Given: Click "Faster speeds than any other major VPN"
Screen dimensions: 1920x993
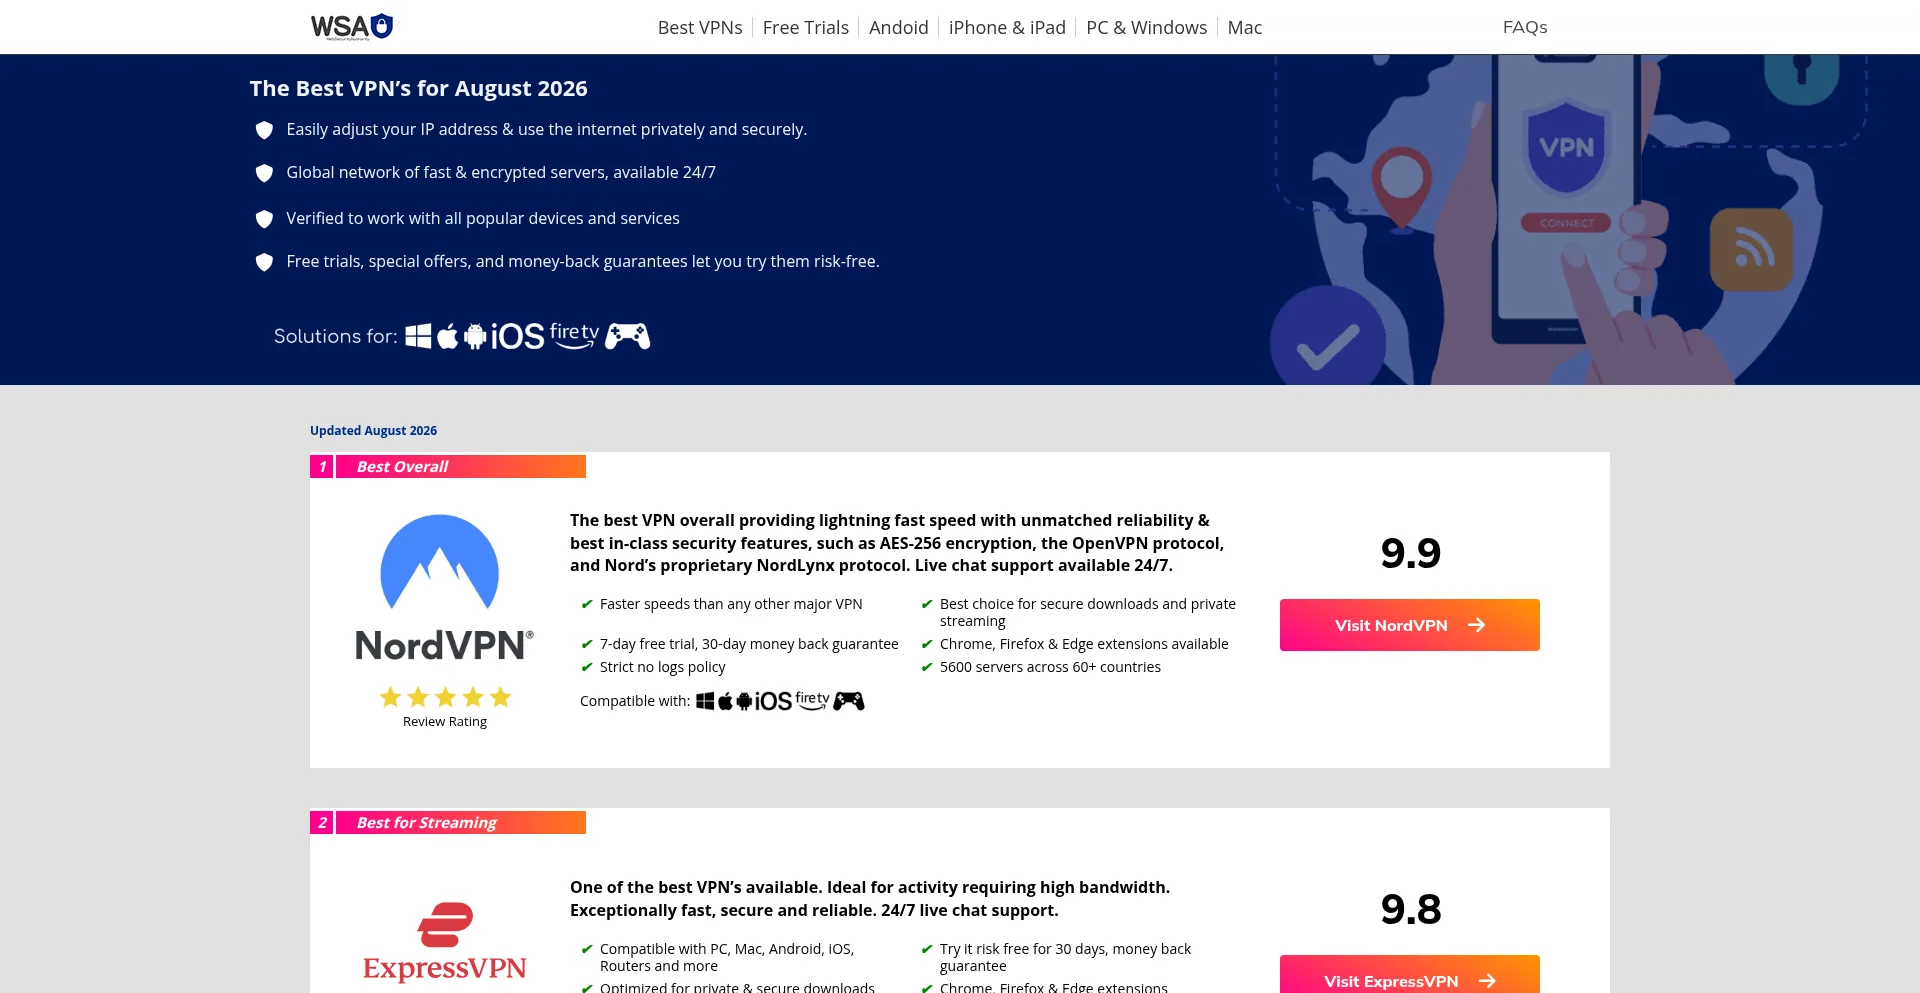Looking at the screenshot, I should 731,604.
